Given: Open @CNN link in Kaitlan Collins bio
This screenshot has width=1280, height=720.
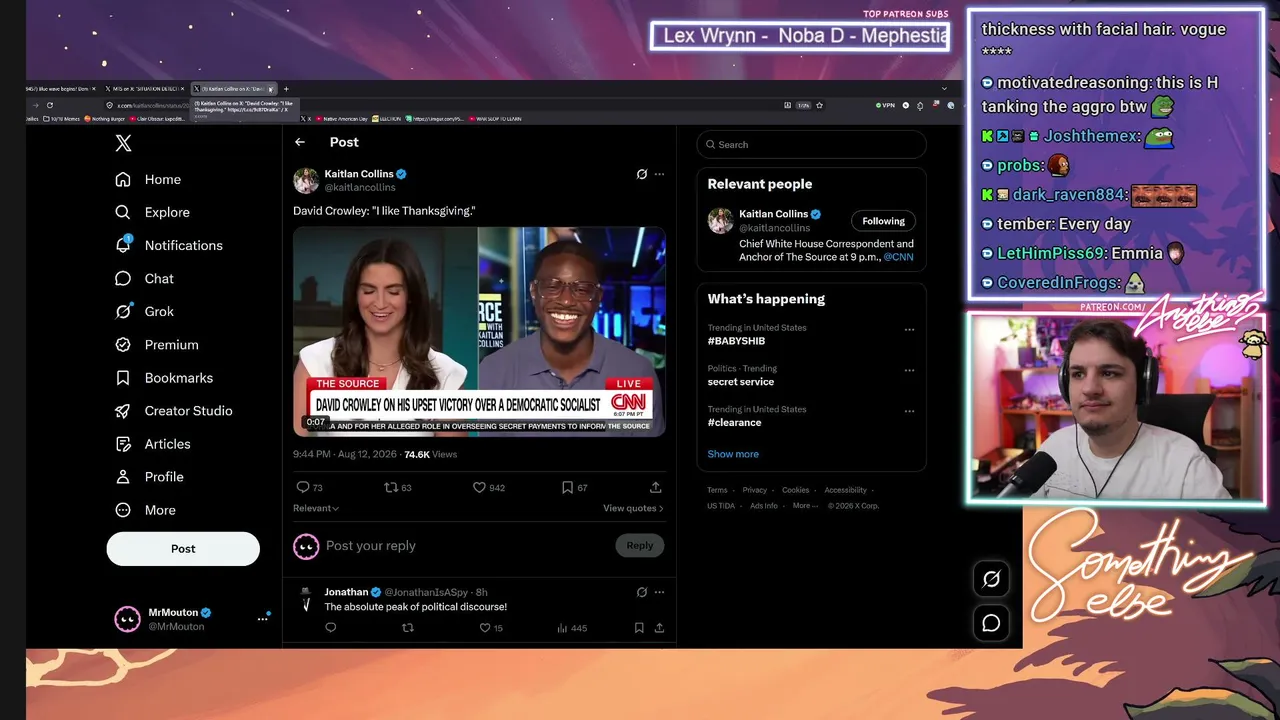Looking at the screenshot, I should click(896, 257).
